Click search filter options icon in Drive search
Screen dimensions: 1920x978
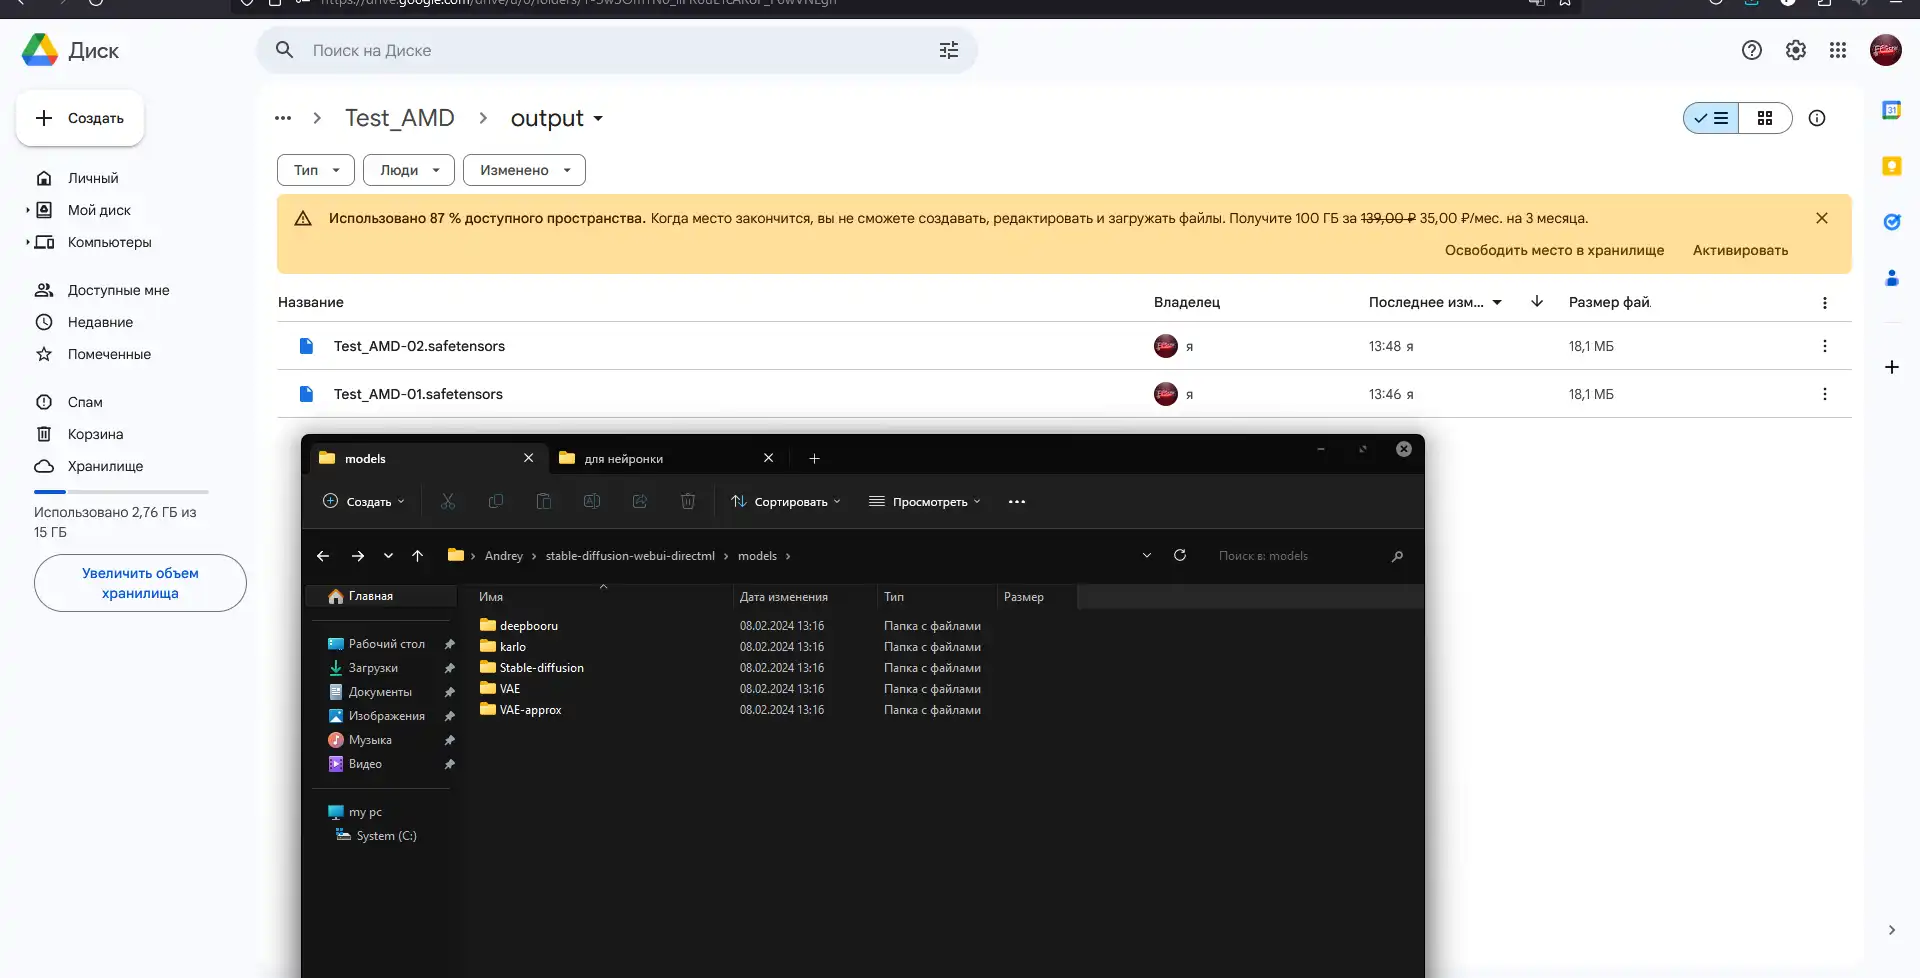click(x=949, y=50)
